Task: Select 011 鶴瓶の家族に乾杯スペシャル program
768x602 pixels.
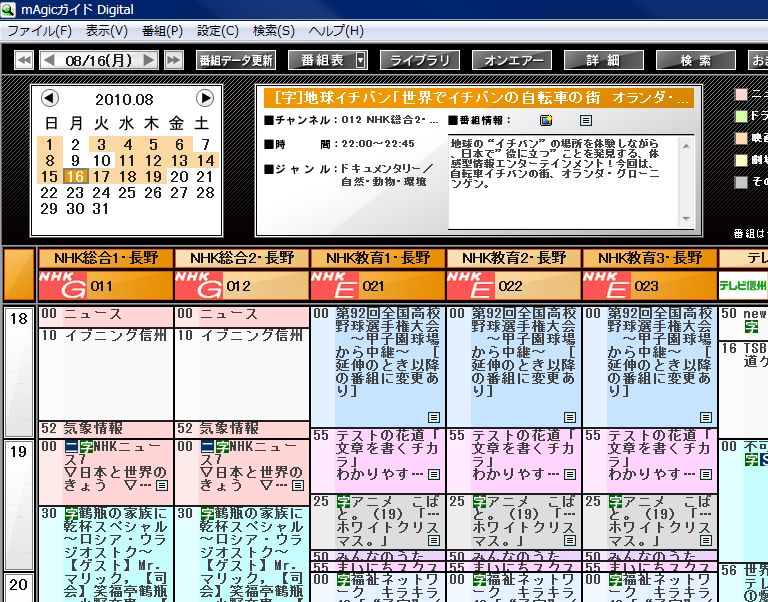Action: click(x=106, y=554)
